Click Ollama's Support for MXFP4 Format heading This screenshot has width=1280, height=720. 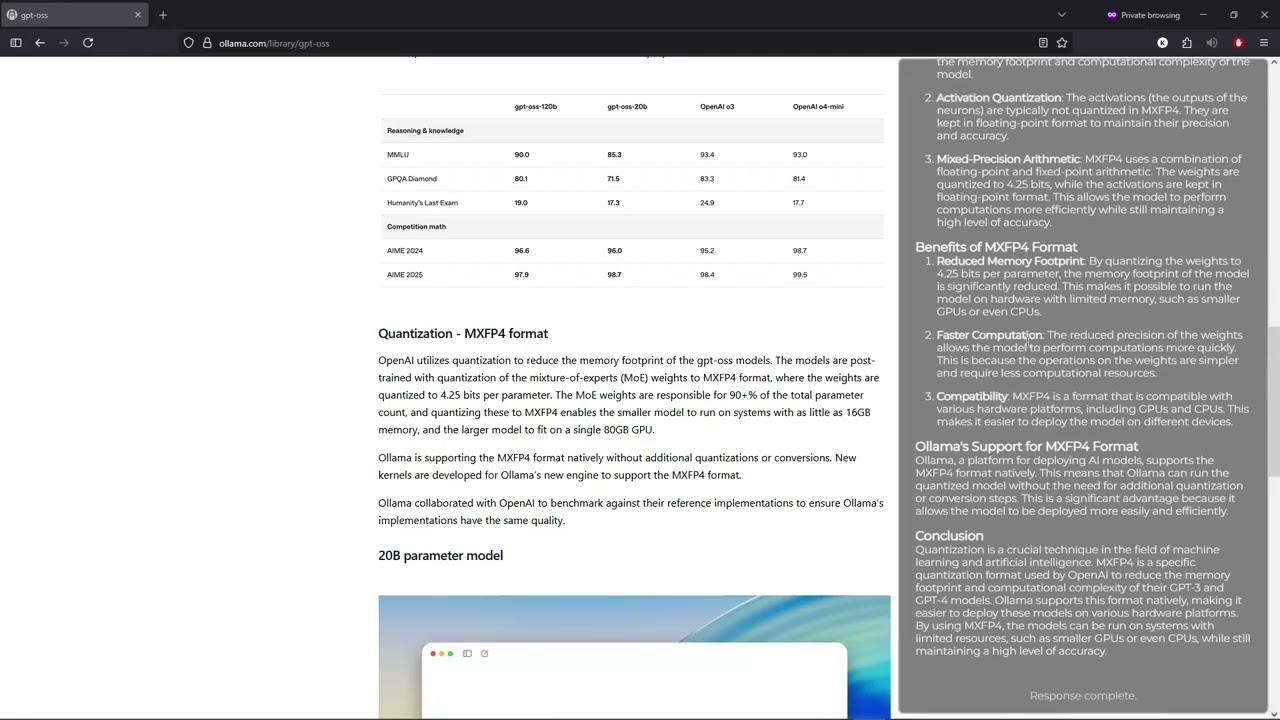tap(1026, 447)
